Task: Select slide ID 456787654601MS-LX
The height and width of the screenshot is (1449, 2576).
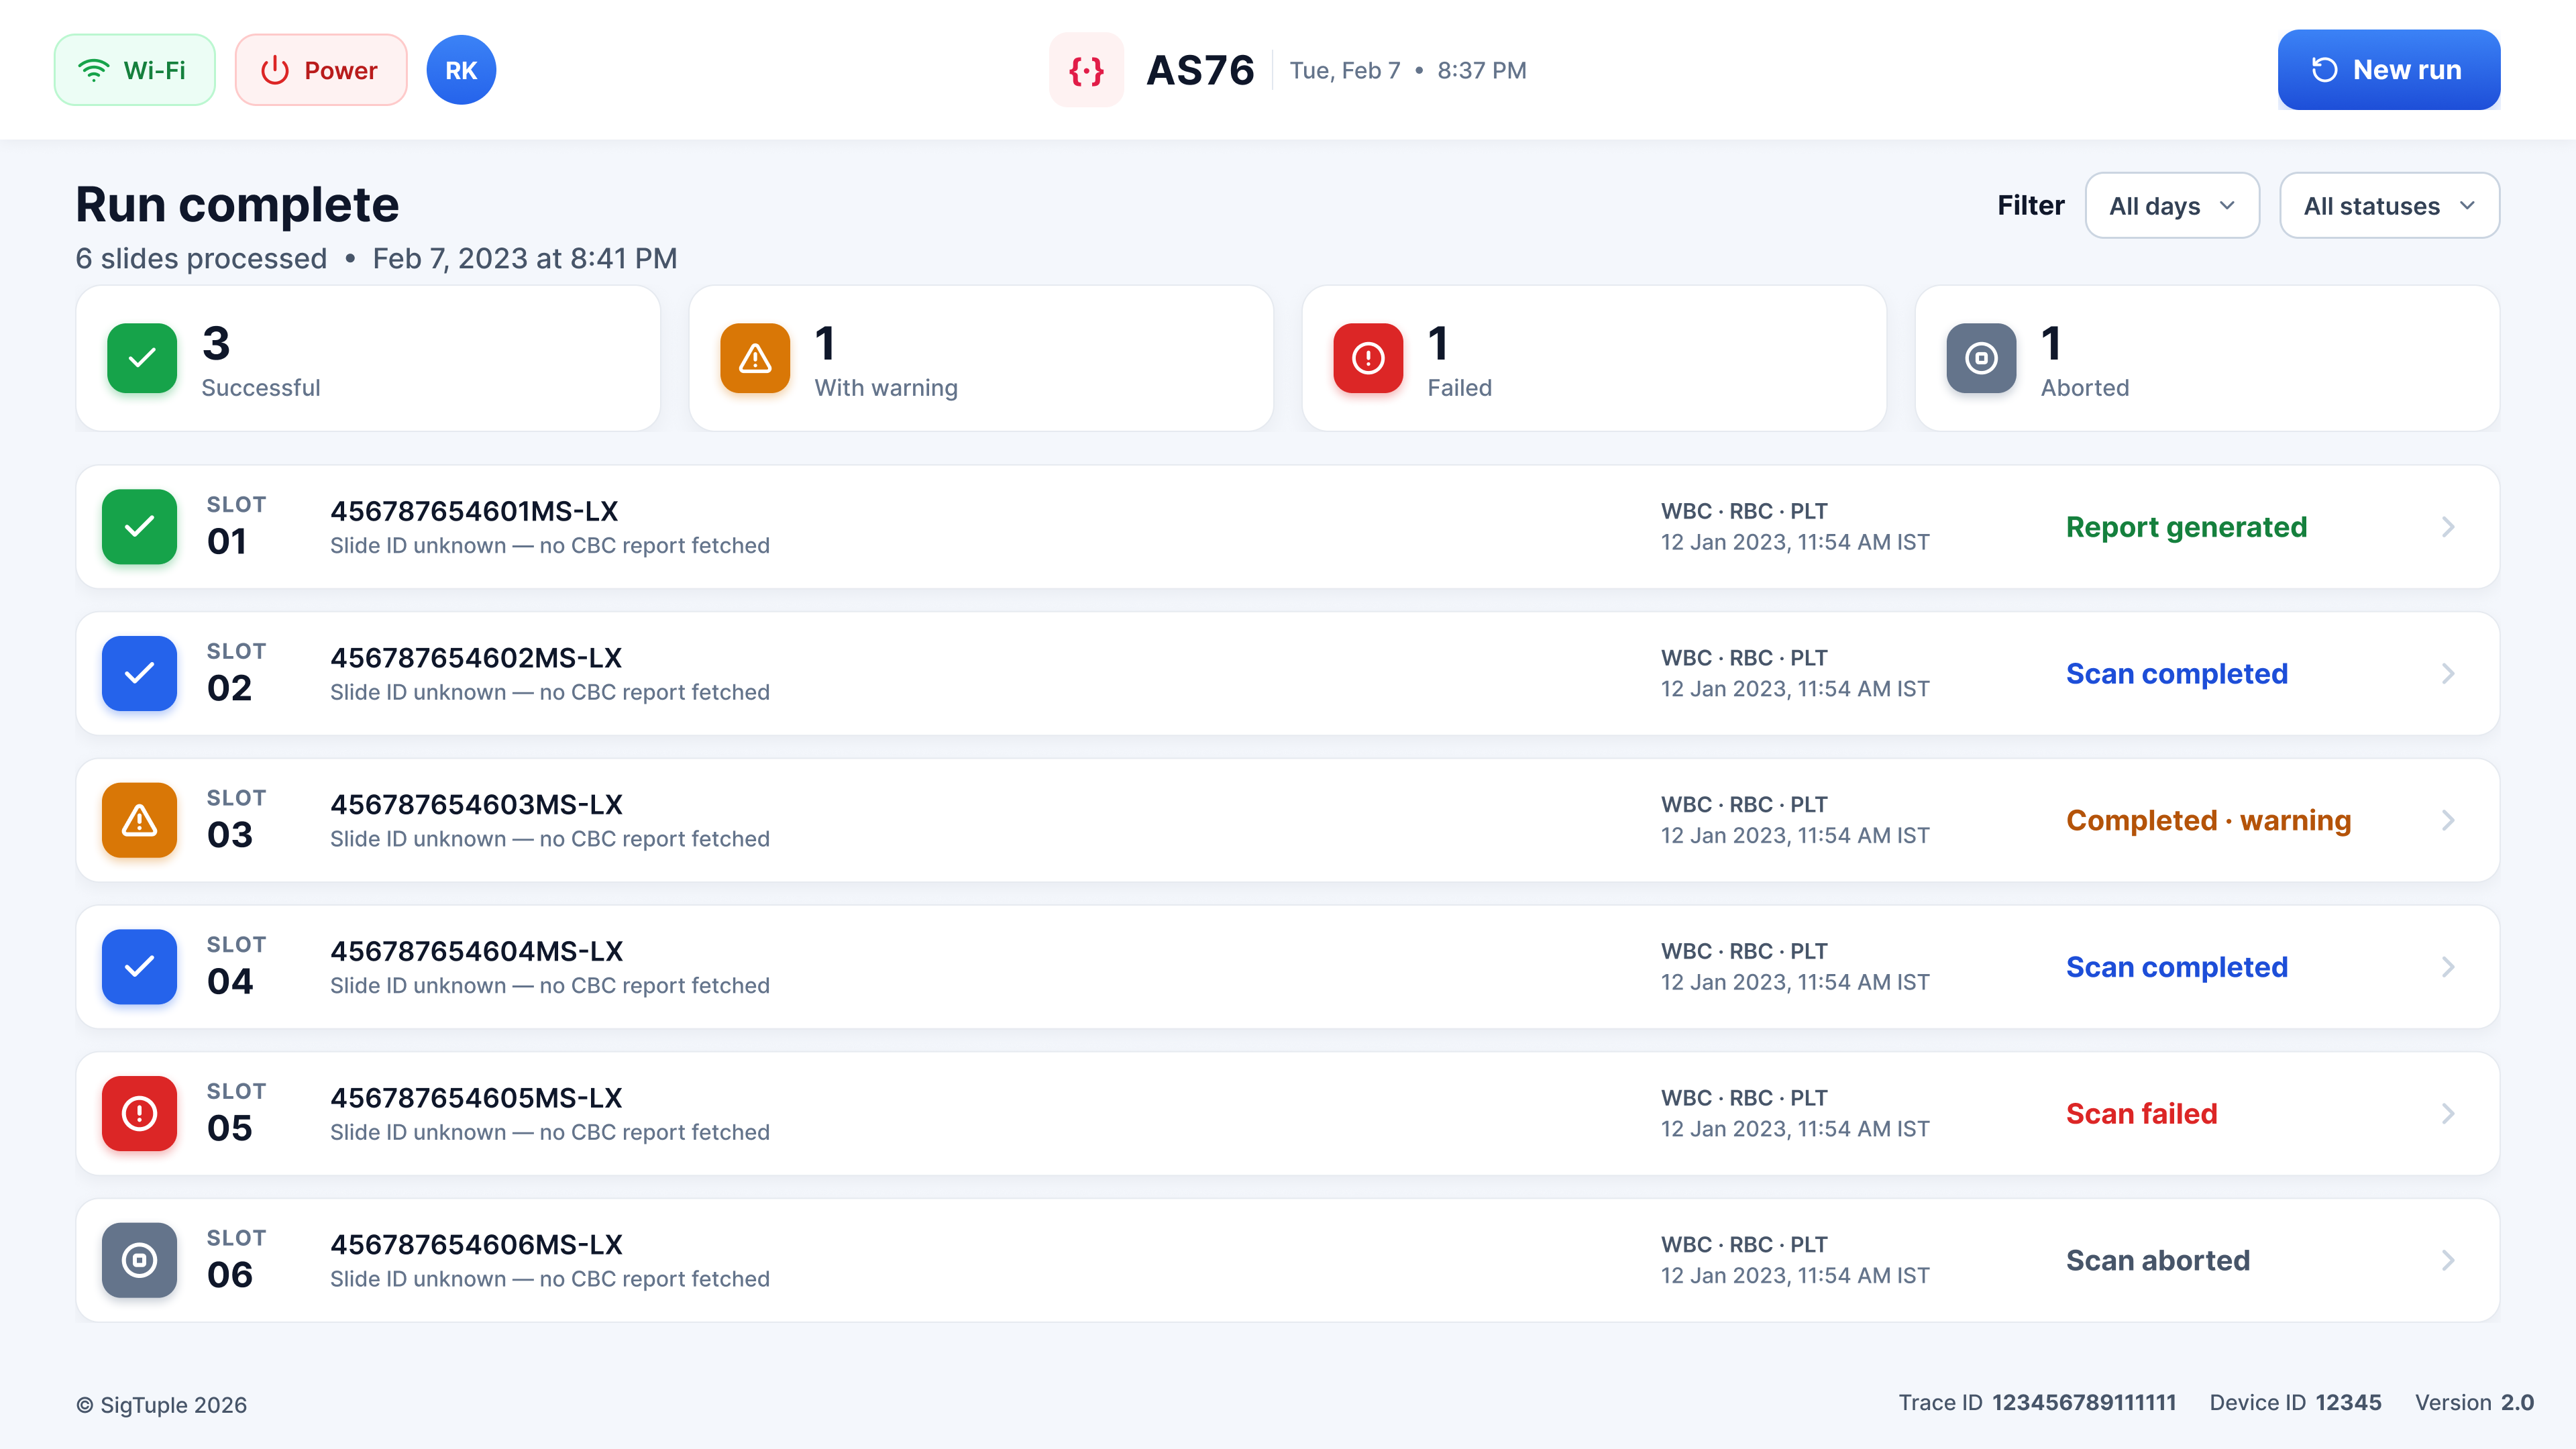Action: [474, 511]
